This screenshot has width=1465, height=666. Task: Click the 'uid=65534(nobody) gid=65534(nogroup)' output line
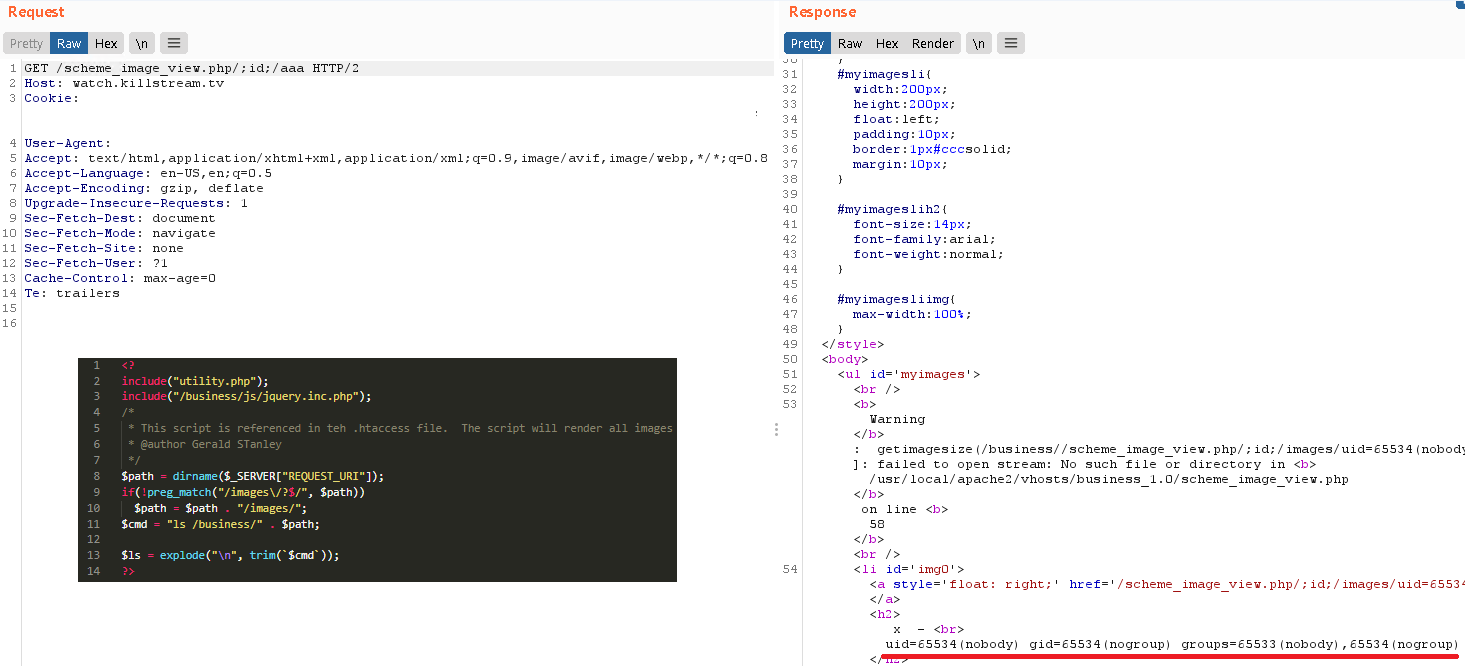pos(1172,644)
